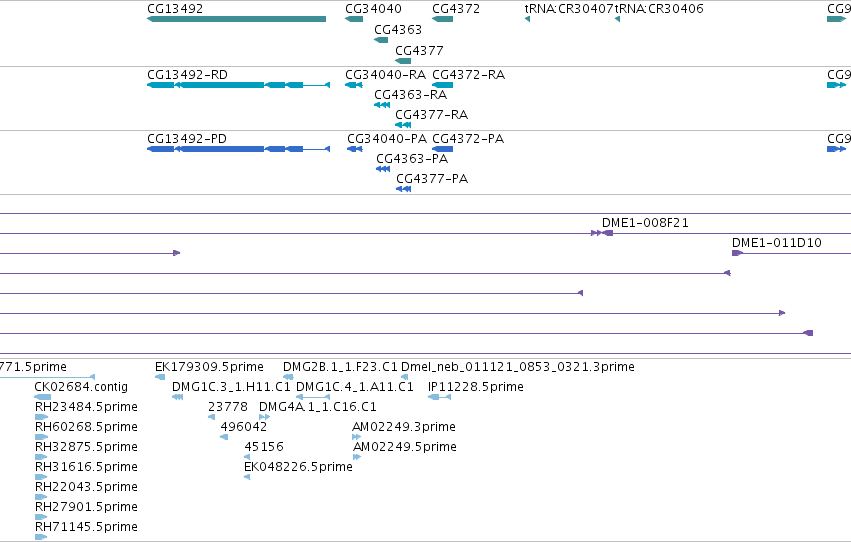Viewport: 851px width, 542px height.
Task: Click the CK02684.contig label
Action: (81, 387)
